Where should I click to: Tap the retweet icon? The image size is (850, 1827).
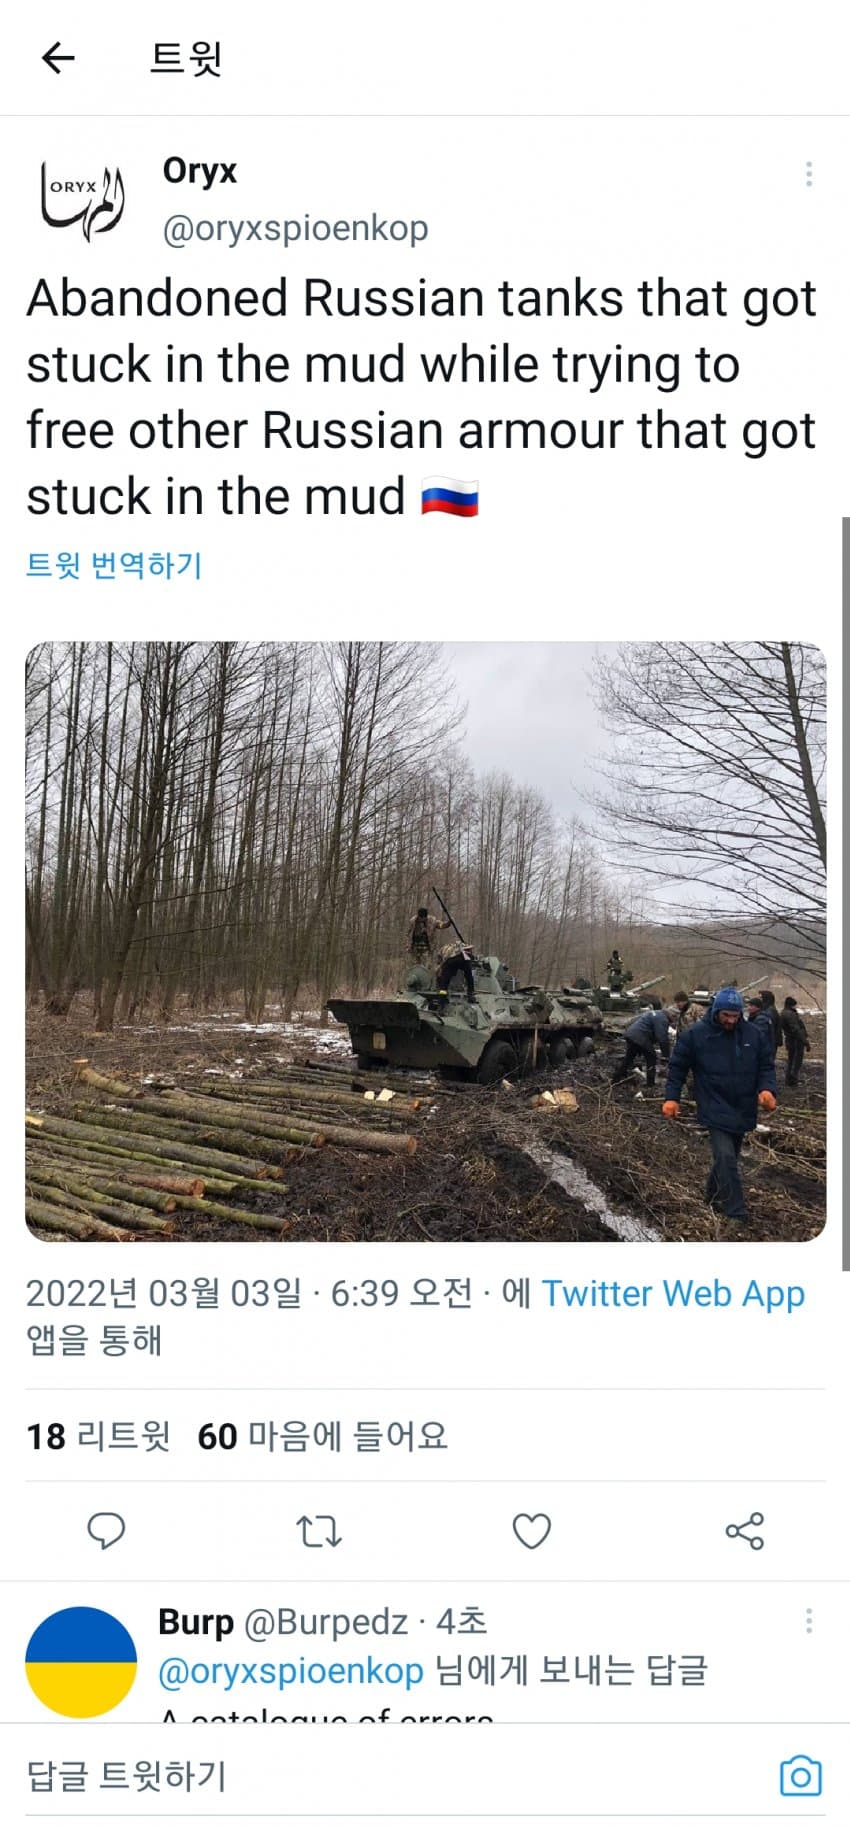pyautogui.click(x=319, y=1531)
